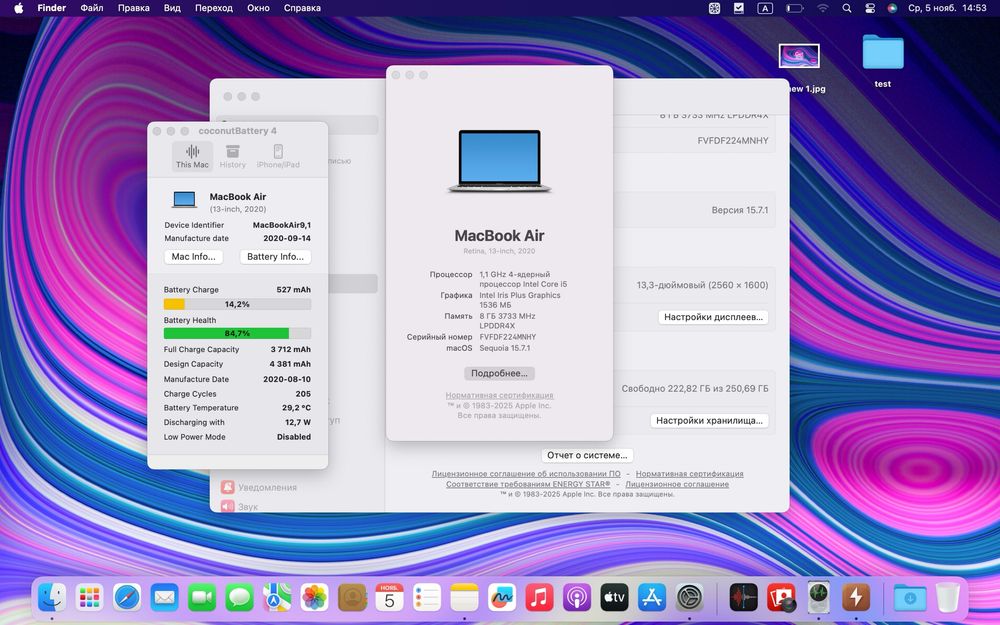
Task: Open the Apple menu
Action: click(18, 8)
